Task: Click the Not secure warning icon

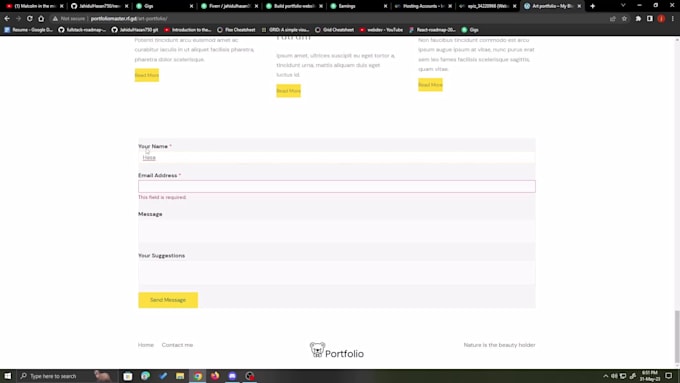Action: [x=55, y=19]
